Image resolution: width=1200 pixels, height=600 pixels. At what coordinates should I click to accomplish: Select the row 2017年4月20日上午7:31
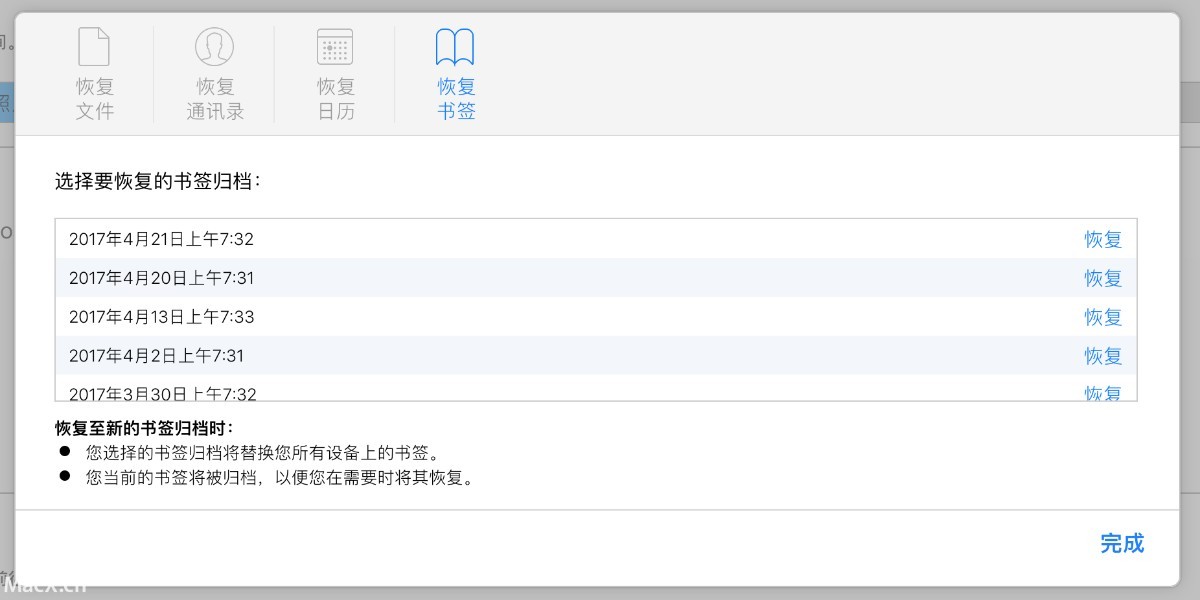click(596, 278)
